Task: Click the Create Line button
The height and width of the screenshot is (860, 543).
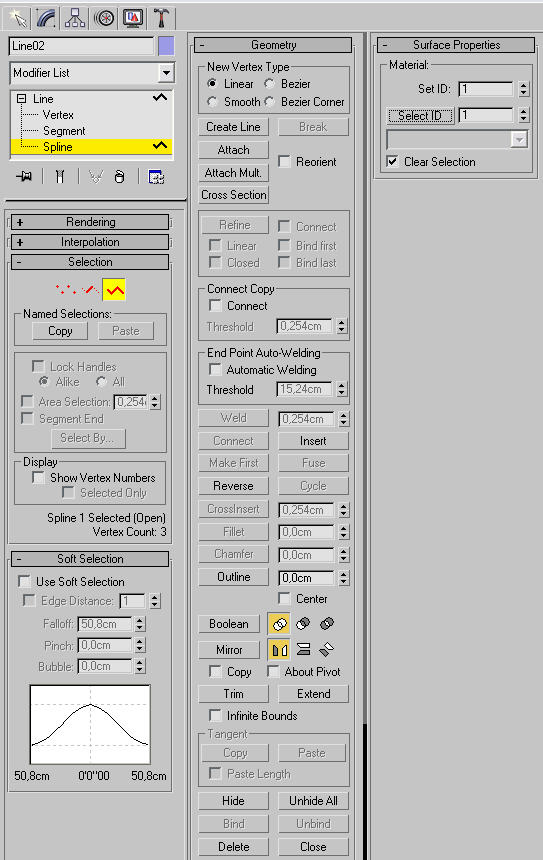Action: [234, 127]
